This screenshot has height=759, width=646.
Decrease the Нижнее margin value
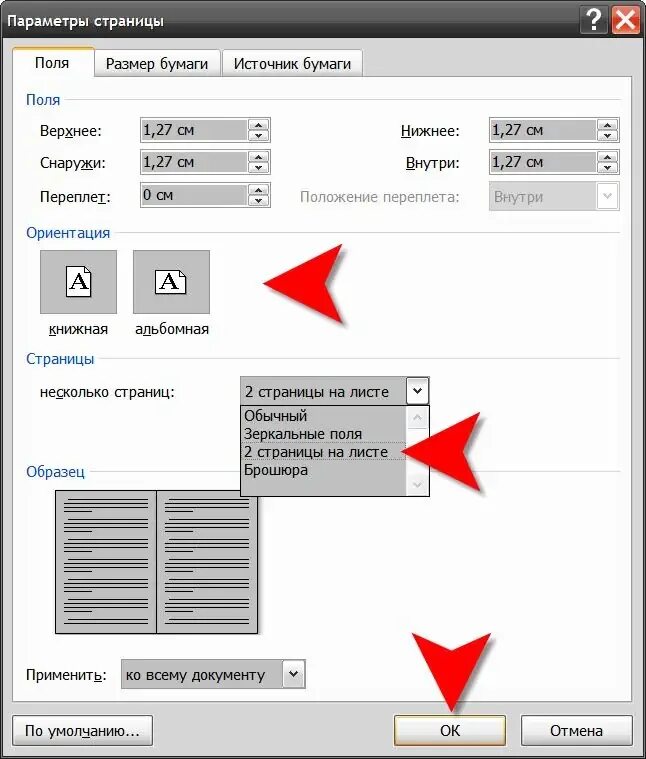607,136
